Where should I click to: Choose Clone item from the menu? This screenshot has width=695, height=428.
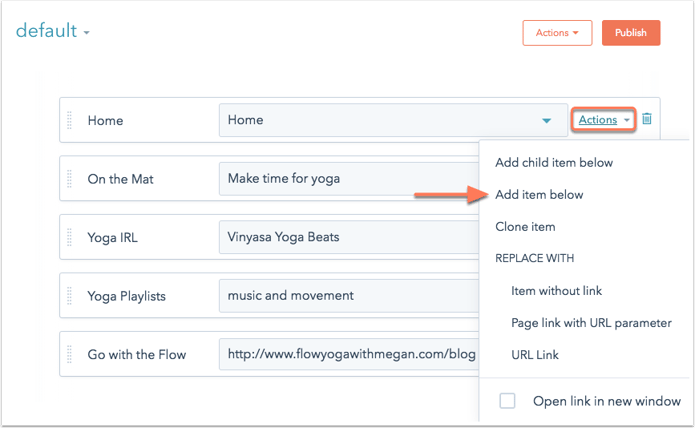click(525, 227)
